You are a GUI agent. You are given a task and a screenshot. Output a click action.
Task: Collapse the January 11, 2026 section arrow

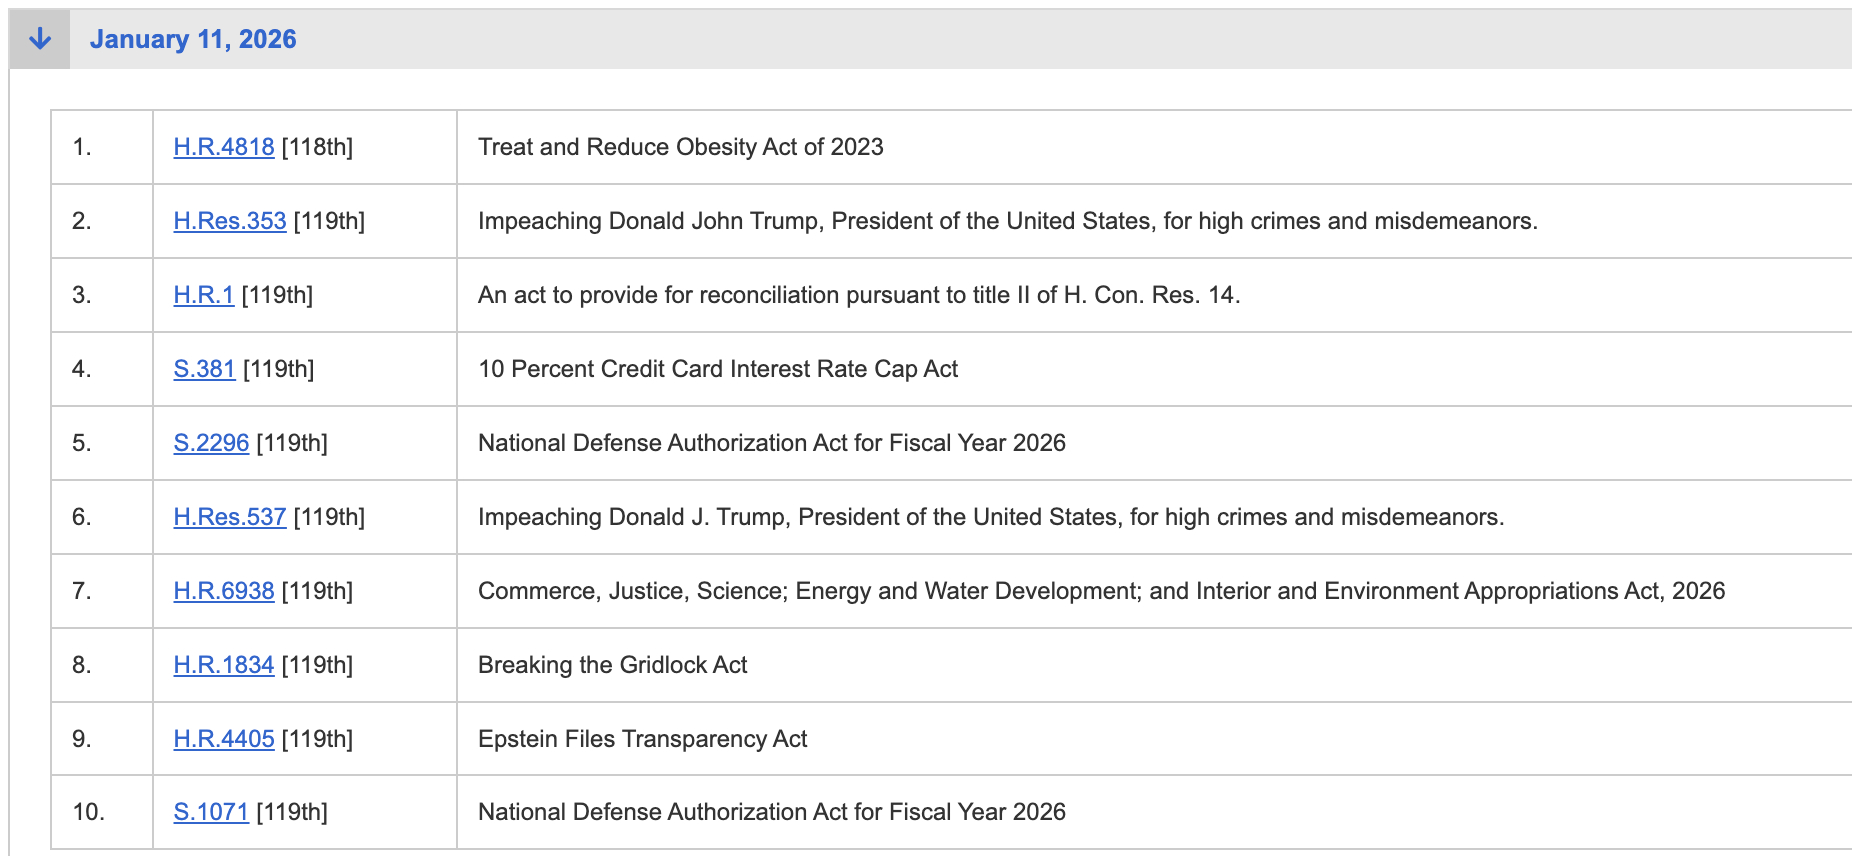(x=40, y=39)
